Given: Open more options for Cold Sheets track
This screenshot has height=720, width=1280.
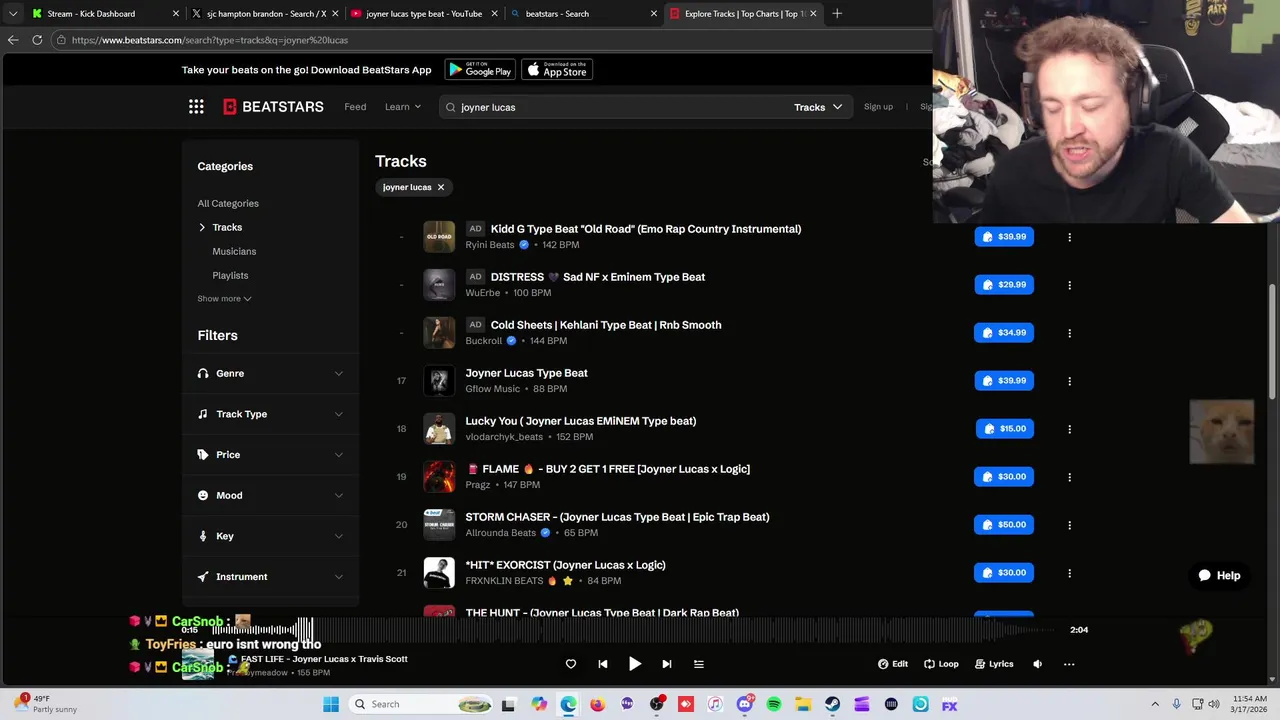Looking at the screenshot, I should tap(1069, 333).
